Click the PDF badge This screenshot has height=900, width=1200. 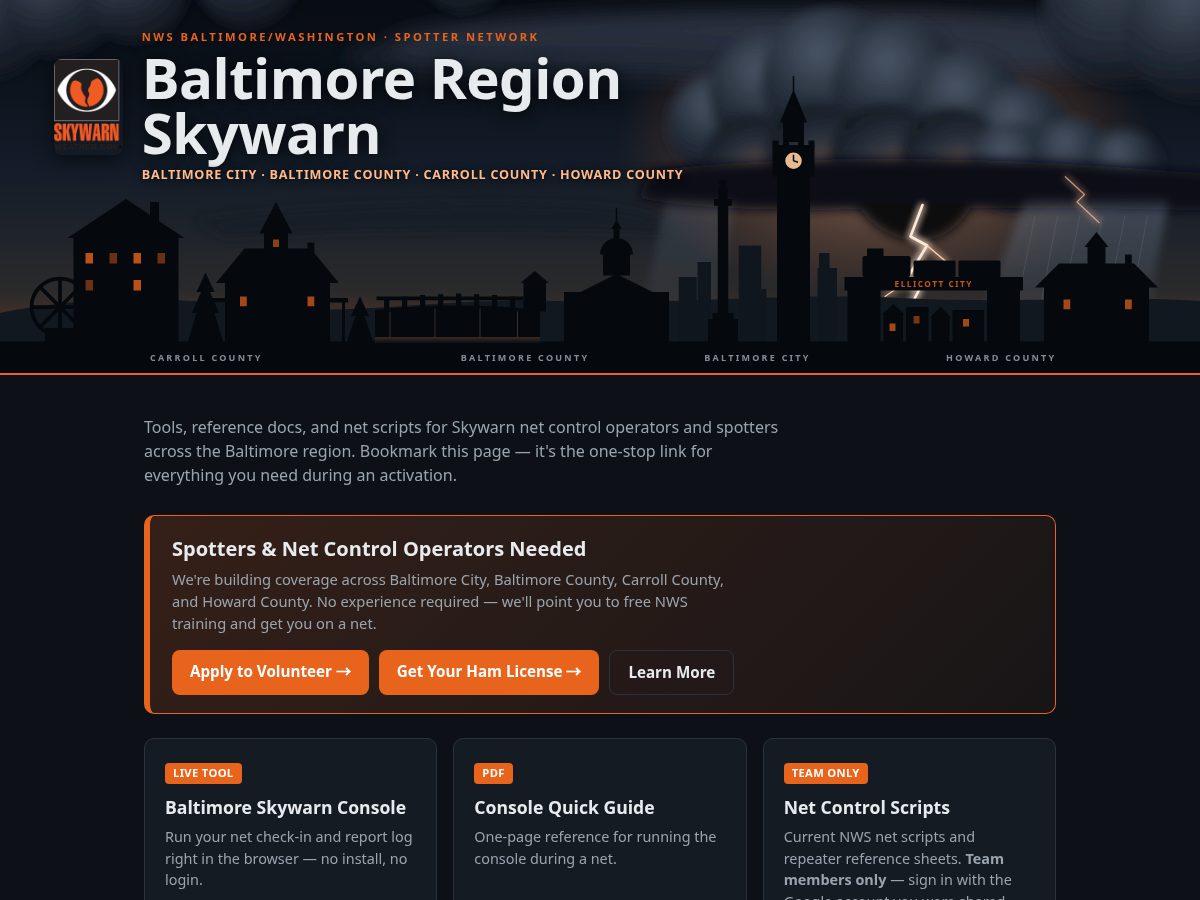(x=493, y=773)
